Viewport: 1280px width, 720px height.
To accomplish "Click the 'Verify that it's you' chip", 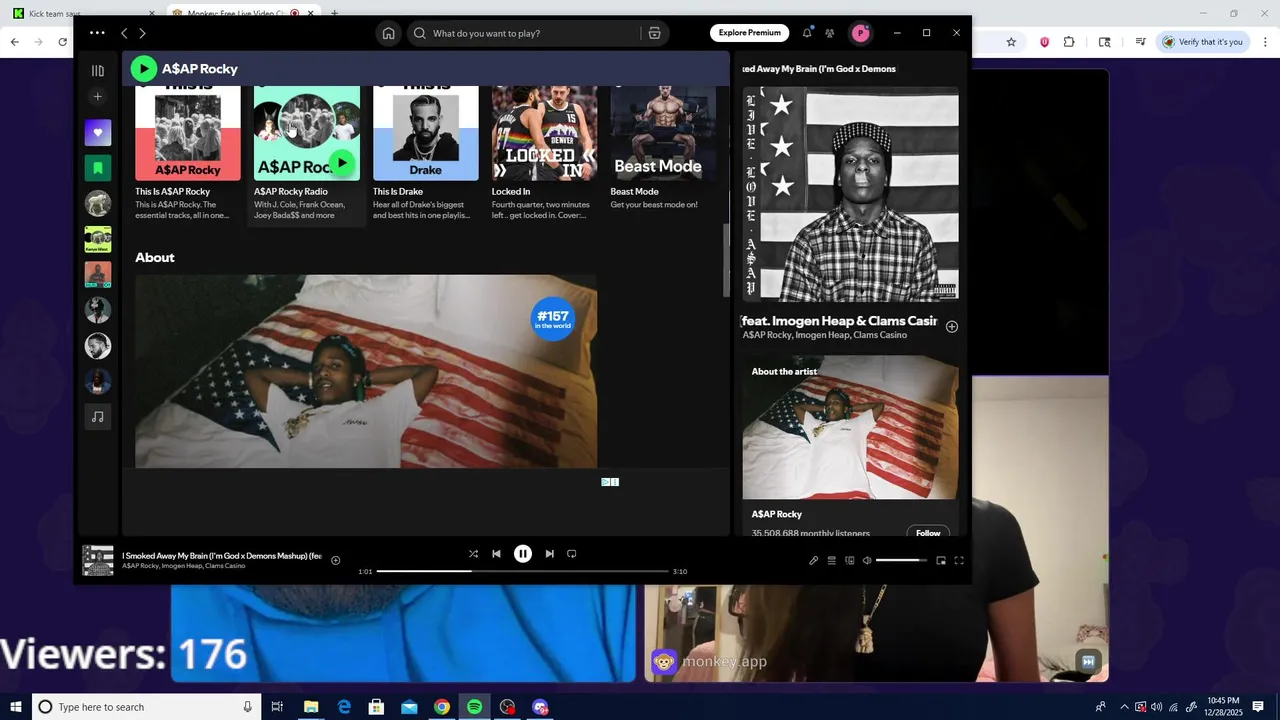I will pos(1202,42).
